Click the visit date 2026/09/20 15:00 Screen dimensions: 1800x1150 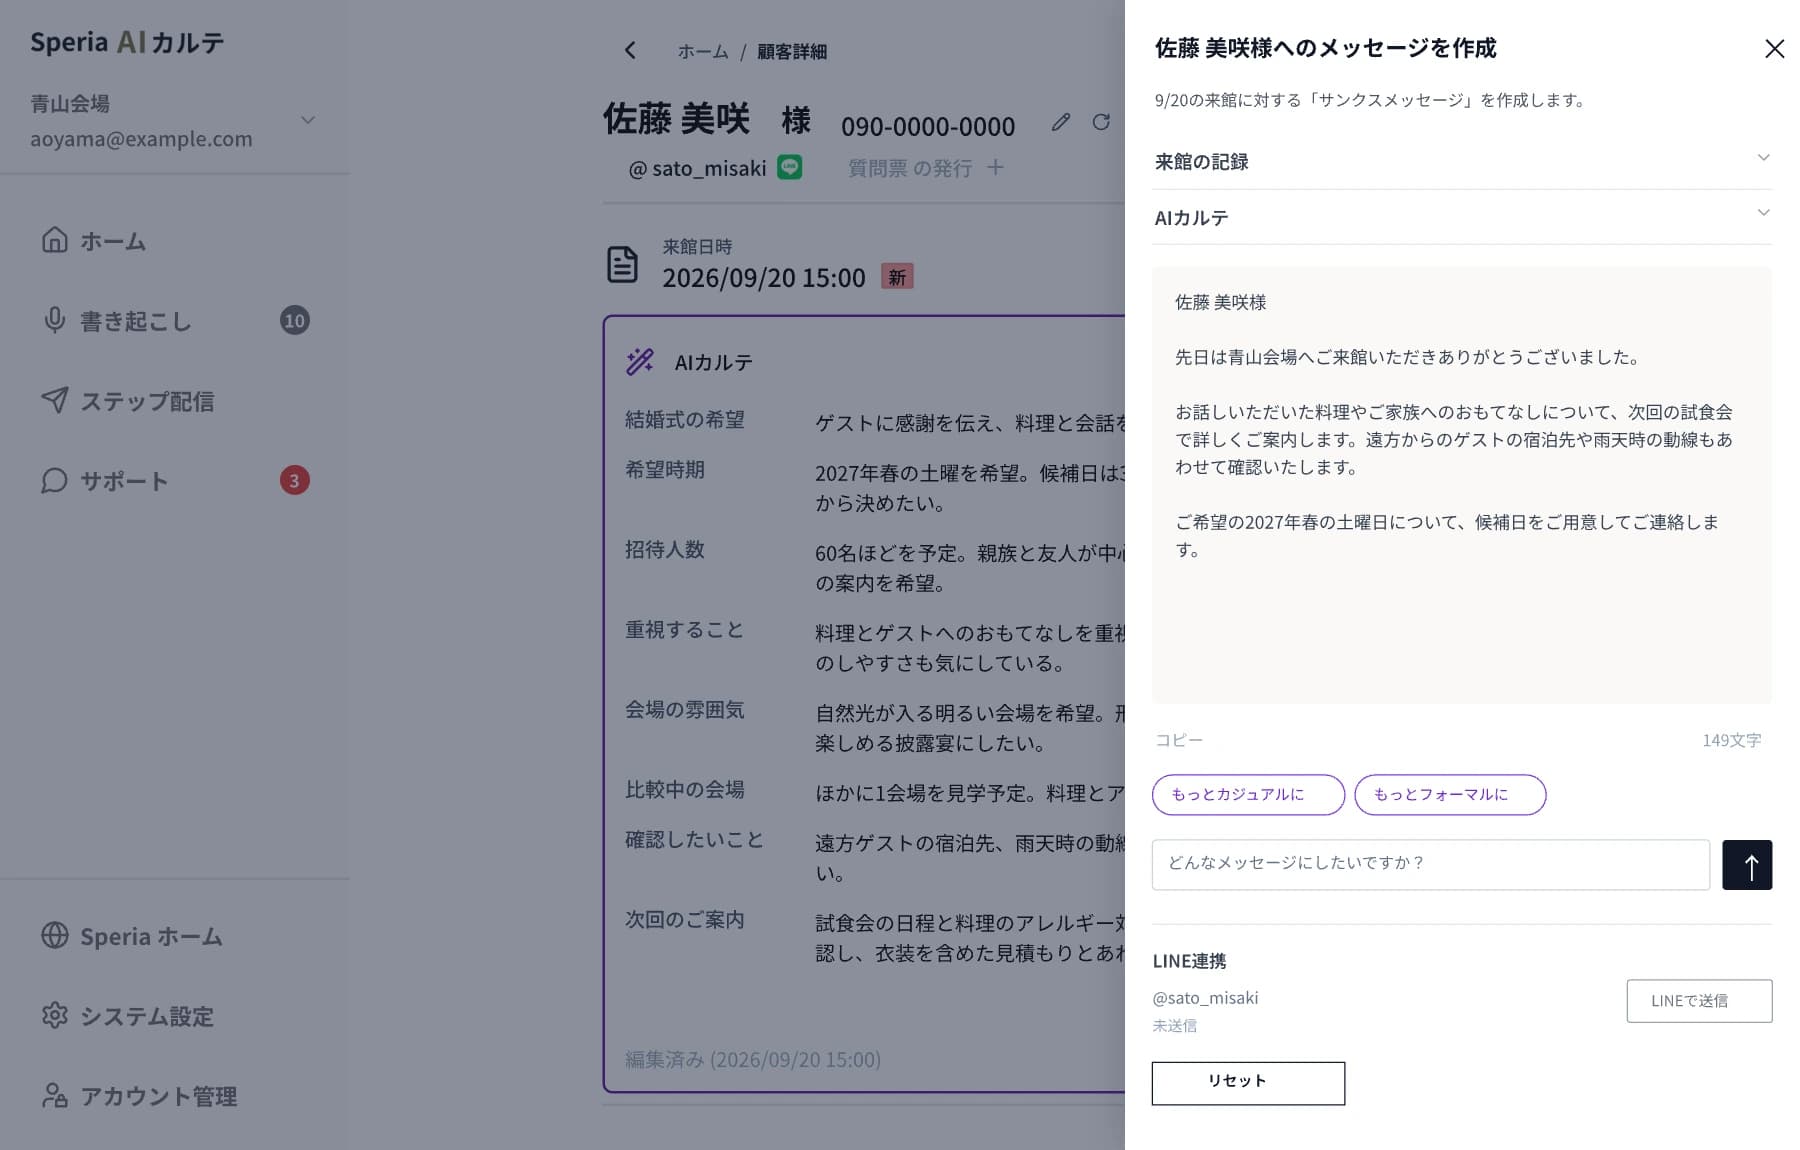(x=764, y=278)
